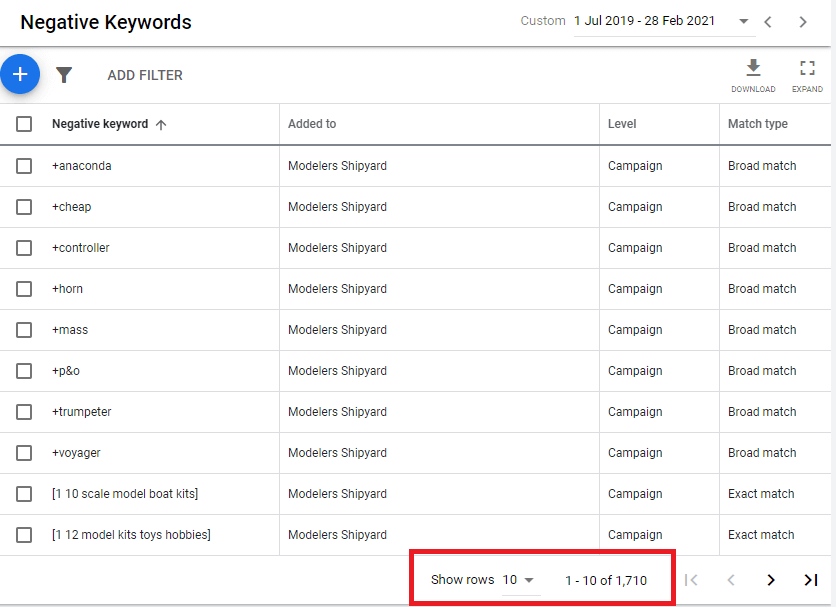Click the +p&o keyword text

tap(66, 371)
